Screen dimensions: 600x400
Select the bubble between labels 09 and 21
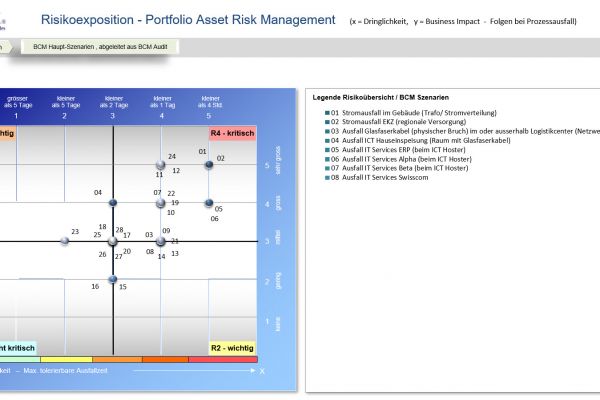(x=161, y=241)
